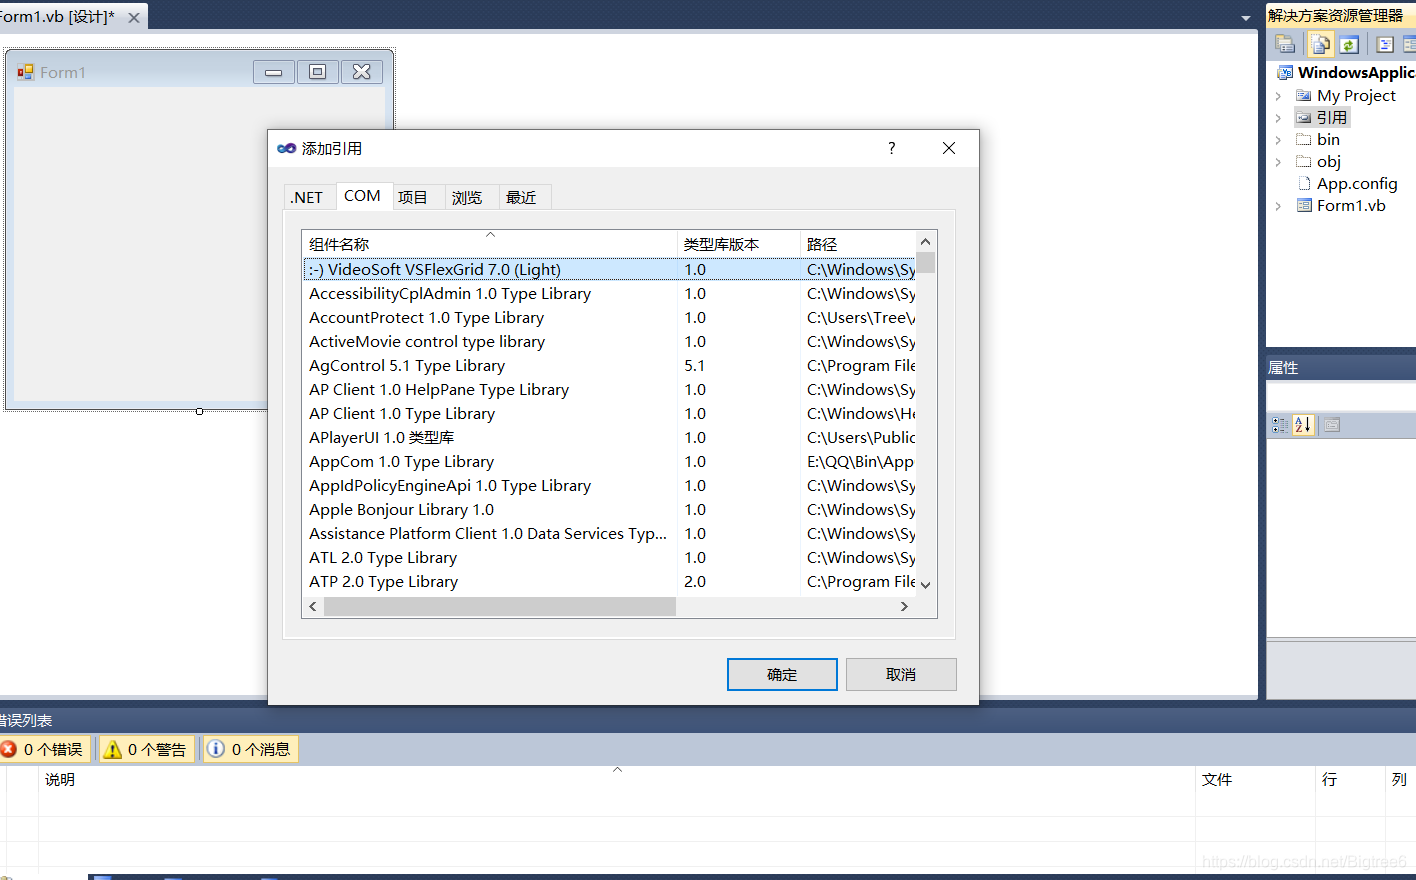Select Assistance Platform Client 1.0 Data Services row
The height and width of the screenshot is (880, 1416).
pyautogui.click(x=609, y=533)
